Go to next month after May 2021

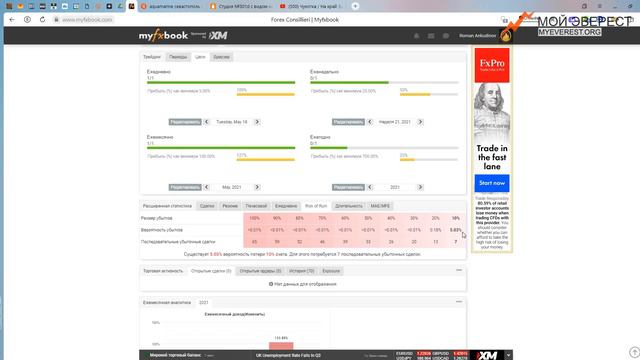(257, 187)
